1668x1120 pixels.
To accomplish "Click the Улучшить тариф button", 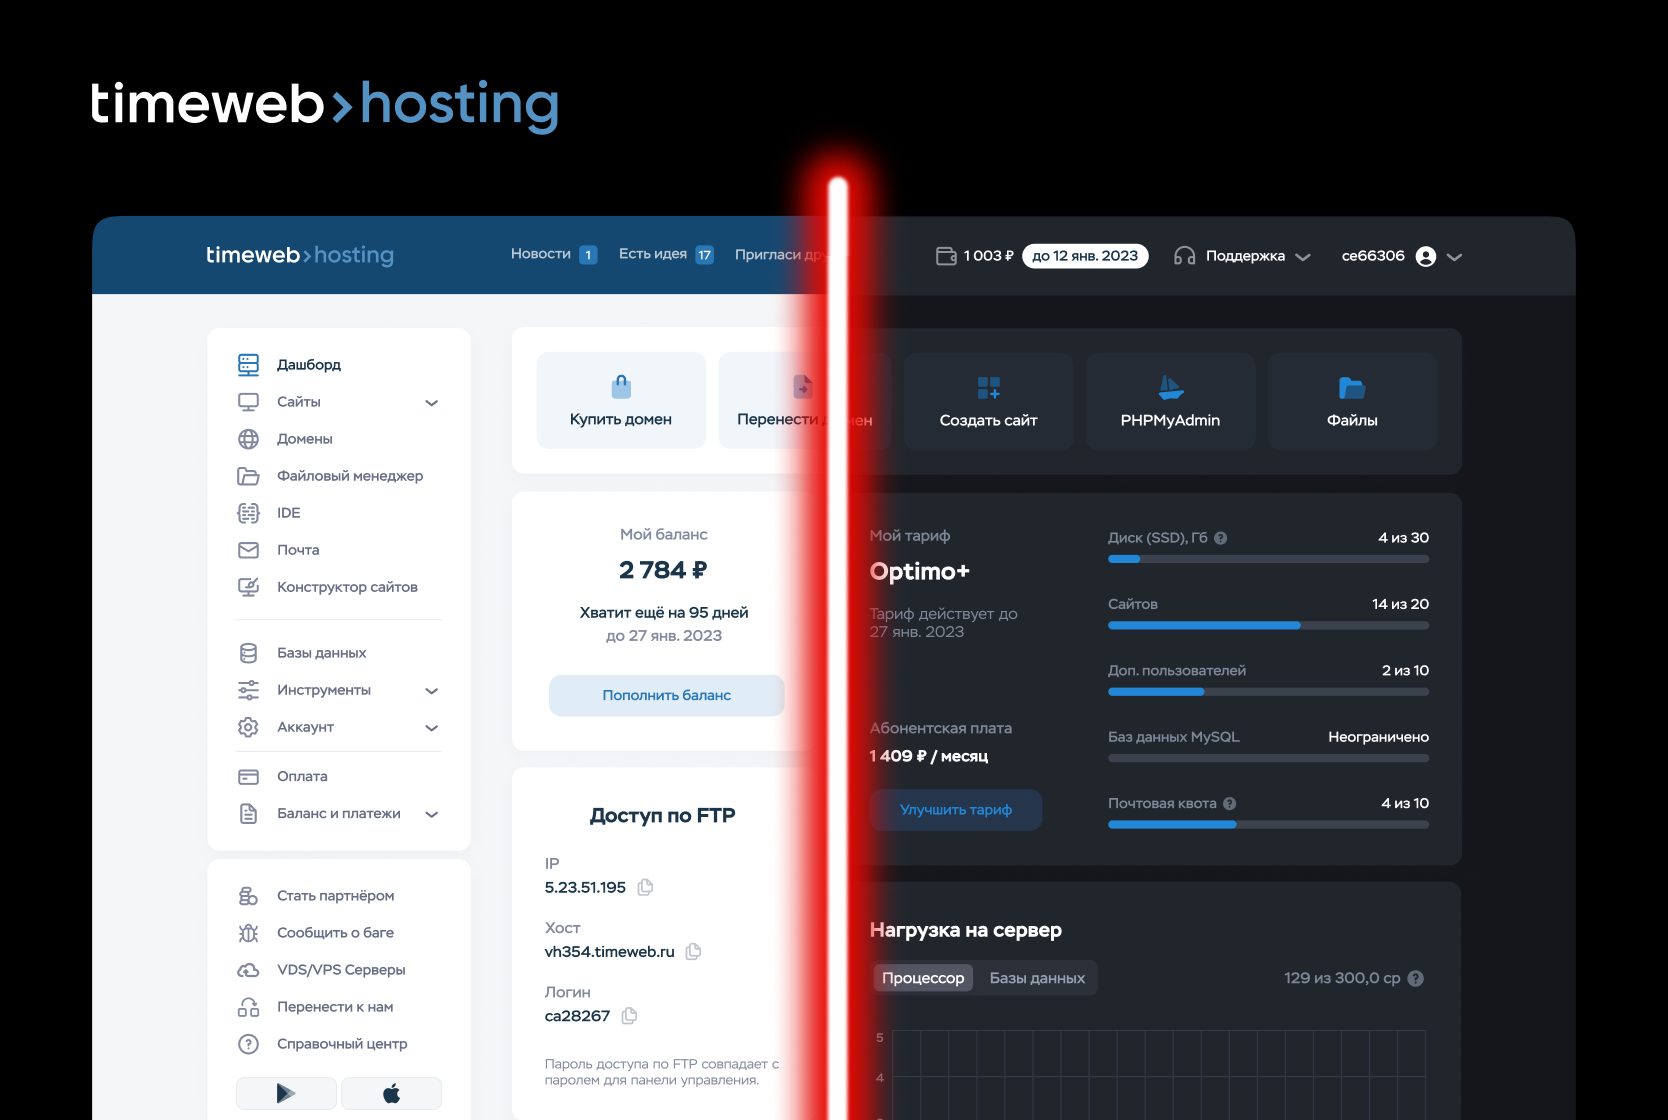I will click(x=955, y=810).
